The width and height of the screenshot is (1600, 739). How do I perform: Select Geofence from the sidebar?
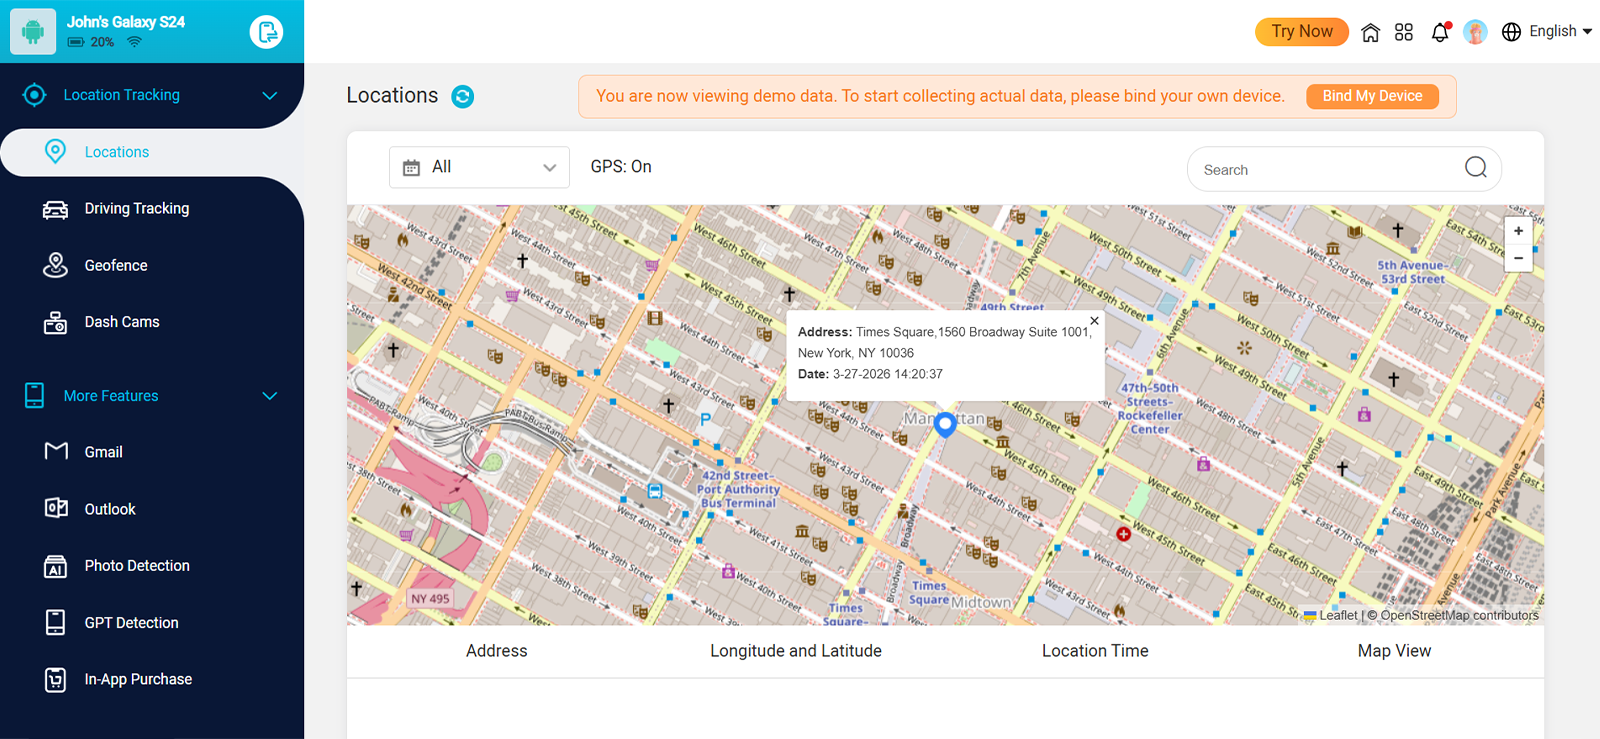click(x=116, y=266)
